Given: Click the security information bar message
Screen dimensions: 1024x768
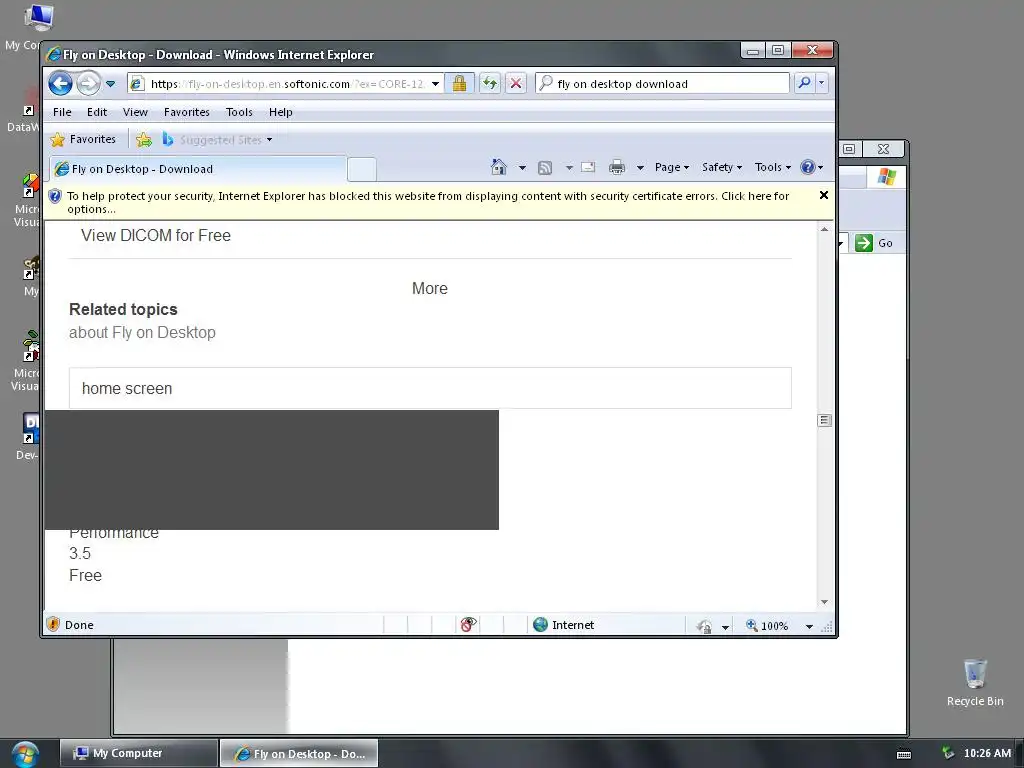Looking at the screenshot, I should tap(428, 202).
